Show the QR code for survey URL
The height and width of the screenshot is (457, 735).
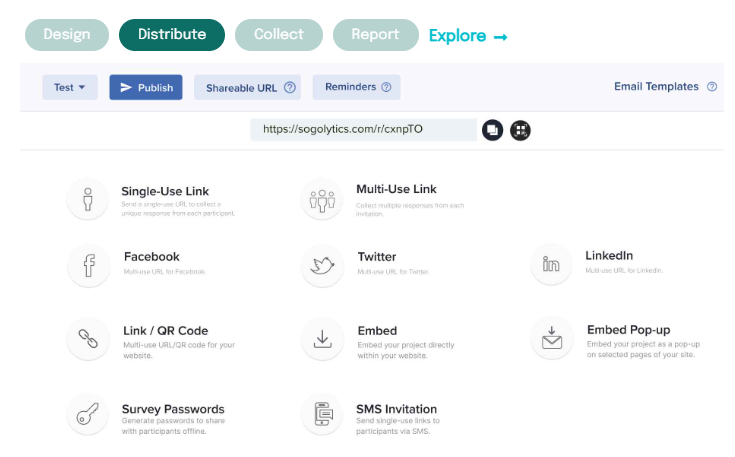click(520, 130)
